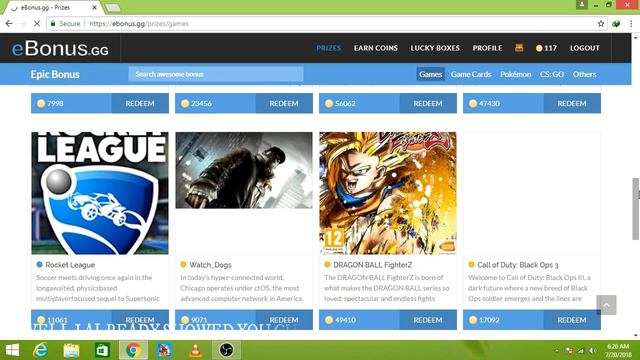Click the browser extension icon beside star
The height and width of the screenshot is (360, 640).
click(x=616, y=24)
